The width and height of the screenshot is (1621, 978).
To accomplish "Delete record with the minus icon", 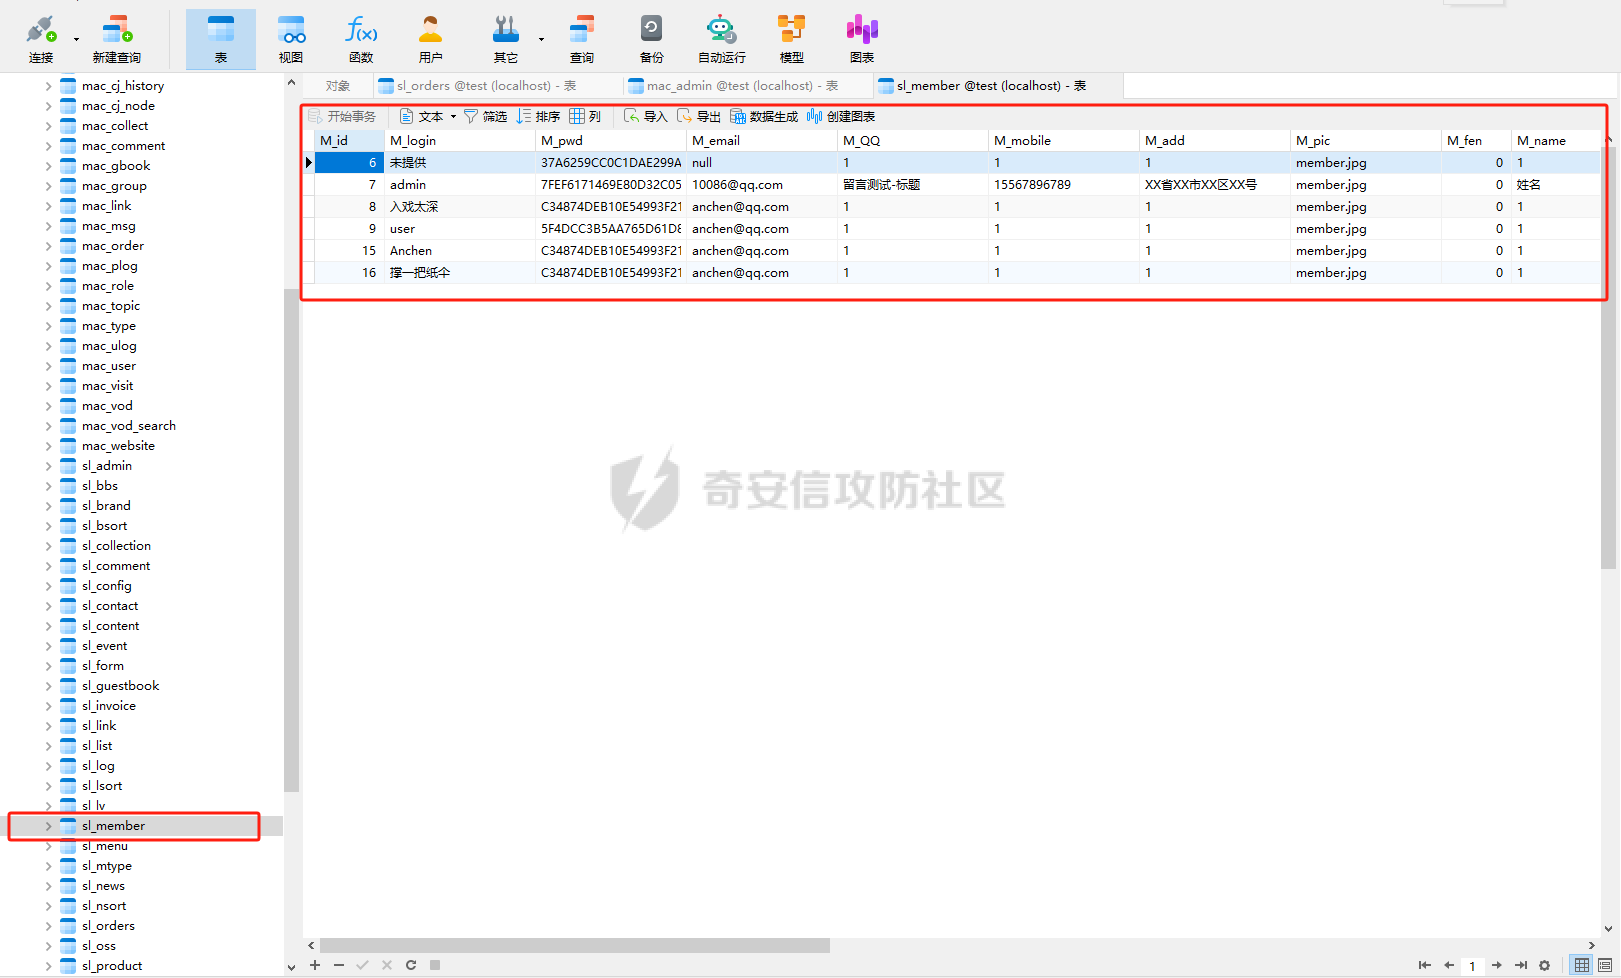I will coord(339,965).
